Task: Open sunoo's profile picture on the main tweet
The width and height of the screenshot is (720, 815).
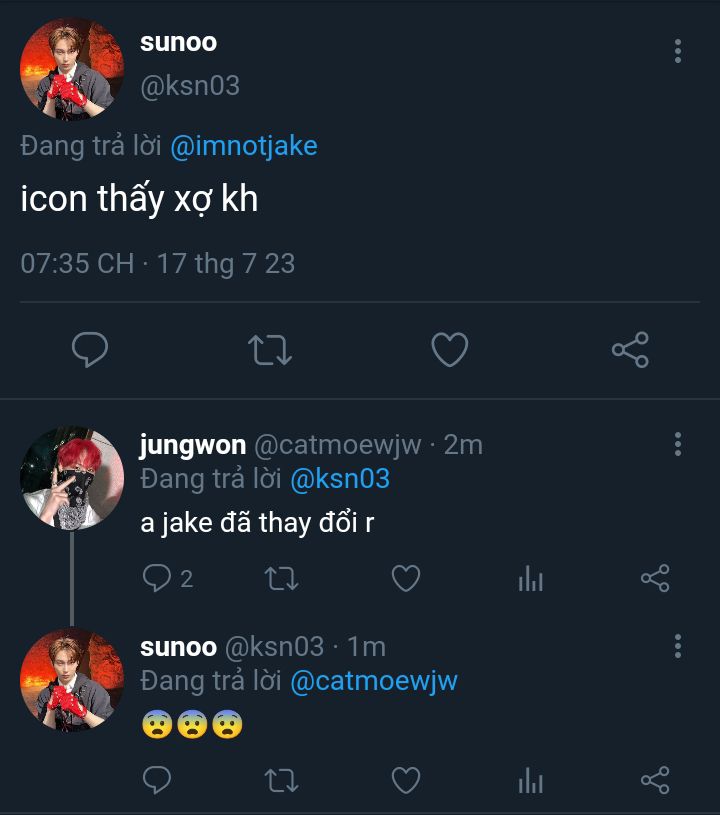Action: coord(72,69)
